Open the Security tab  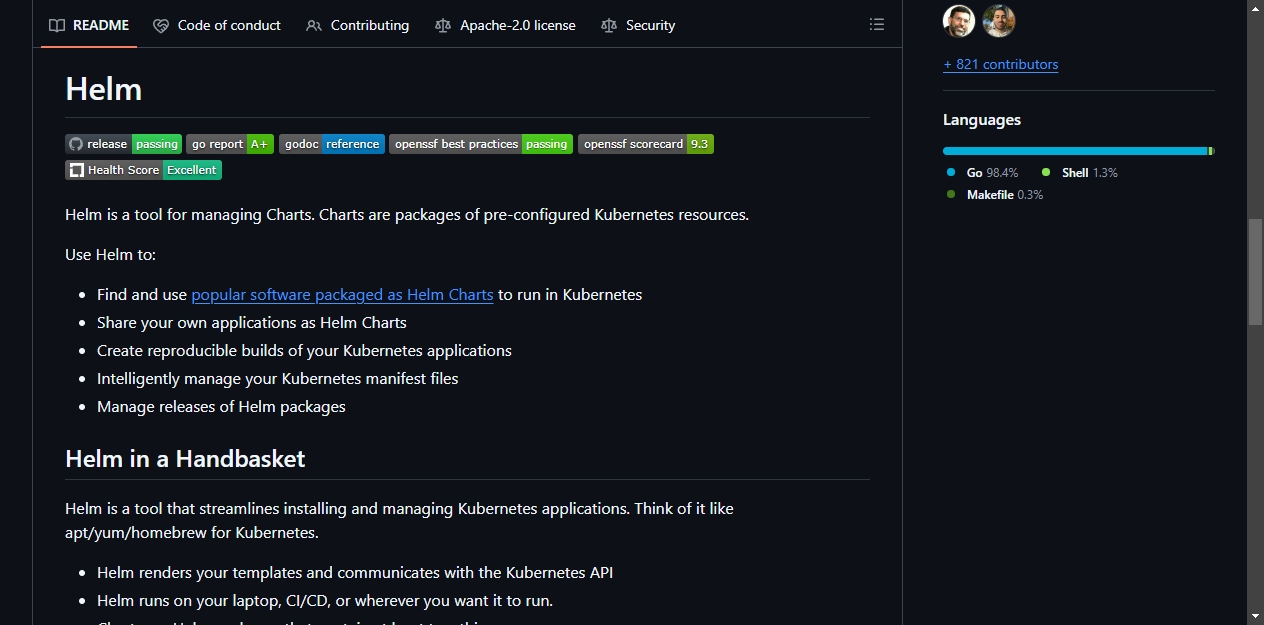point(638,25)
